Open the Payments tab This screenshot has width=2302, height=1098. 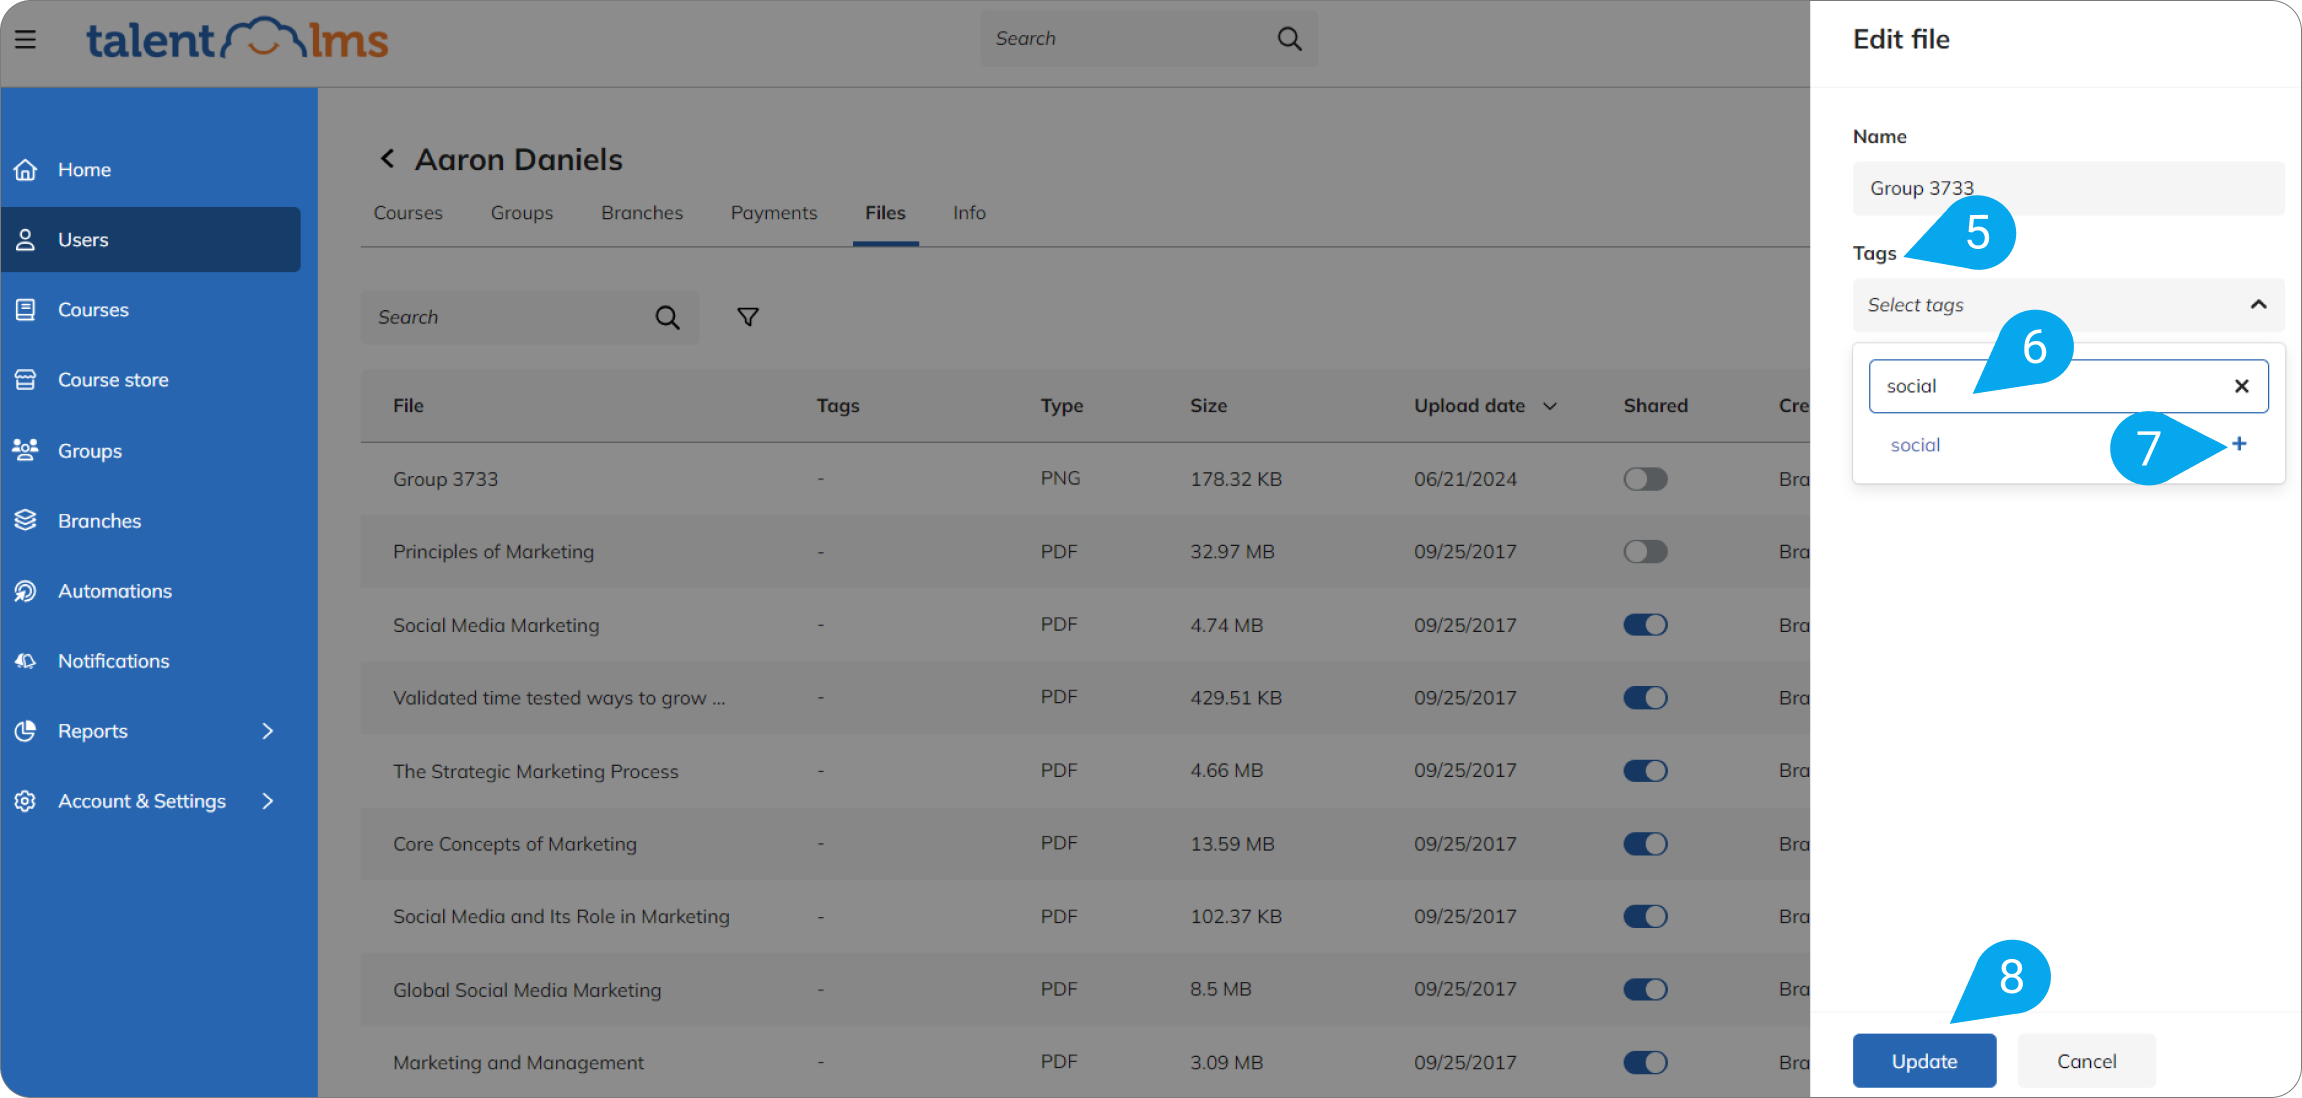click(774, 213)
